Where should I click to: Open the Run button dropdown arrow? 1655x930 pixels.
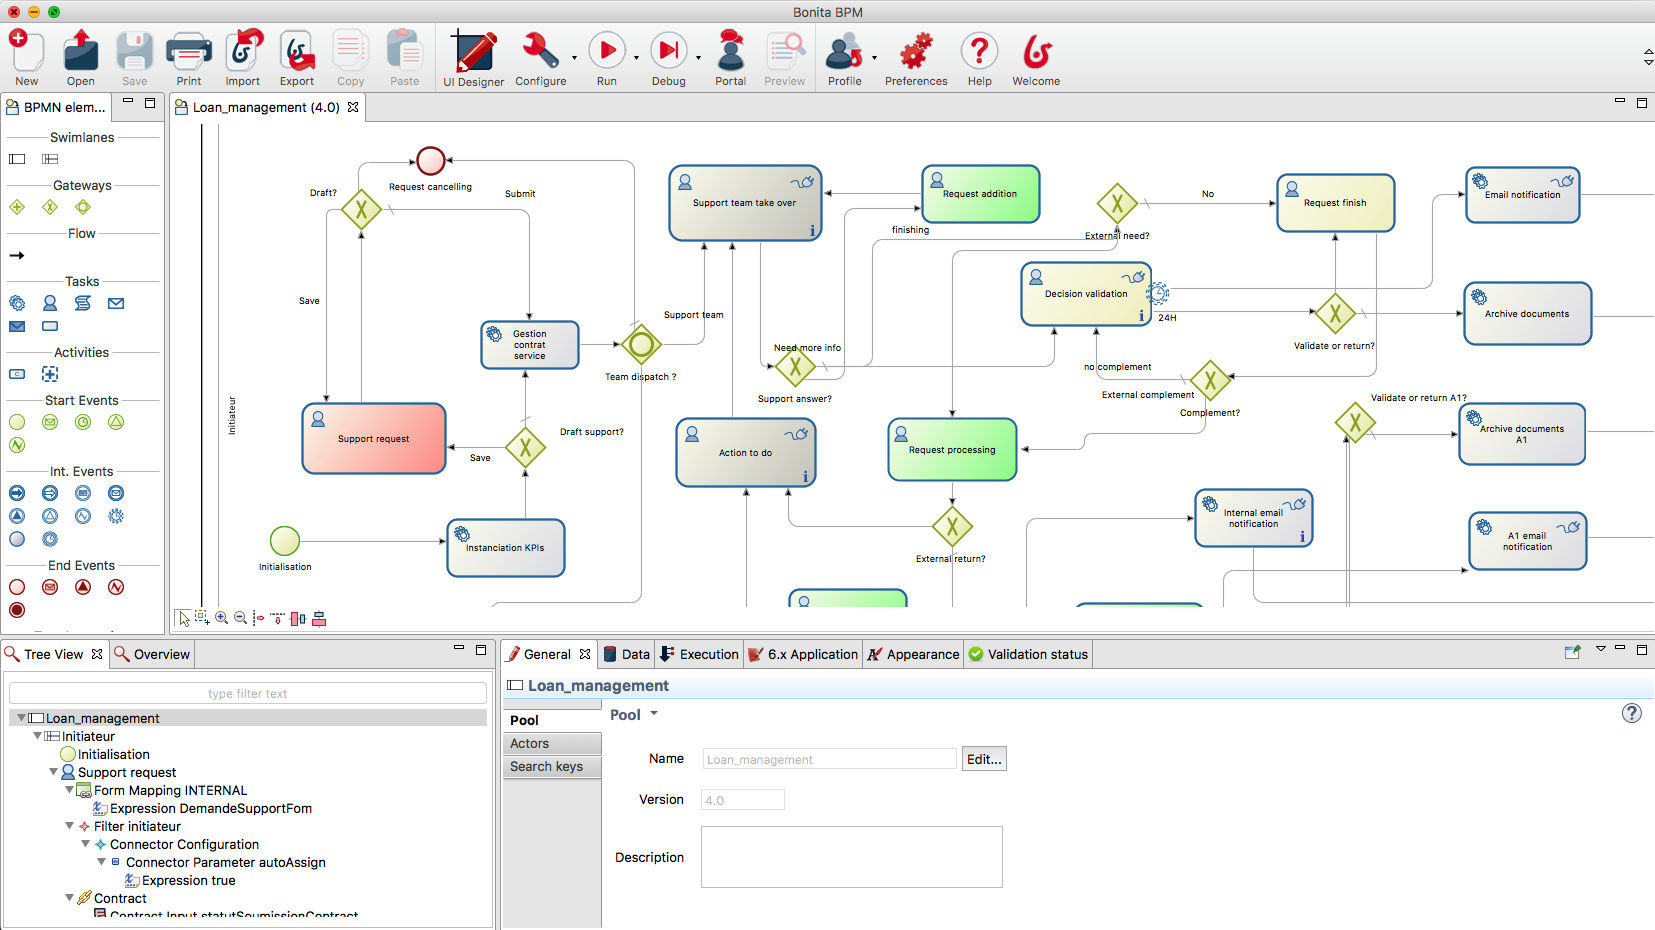click(636, 58)
